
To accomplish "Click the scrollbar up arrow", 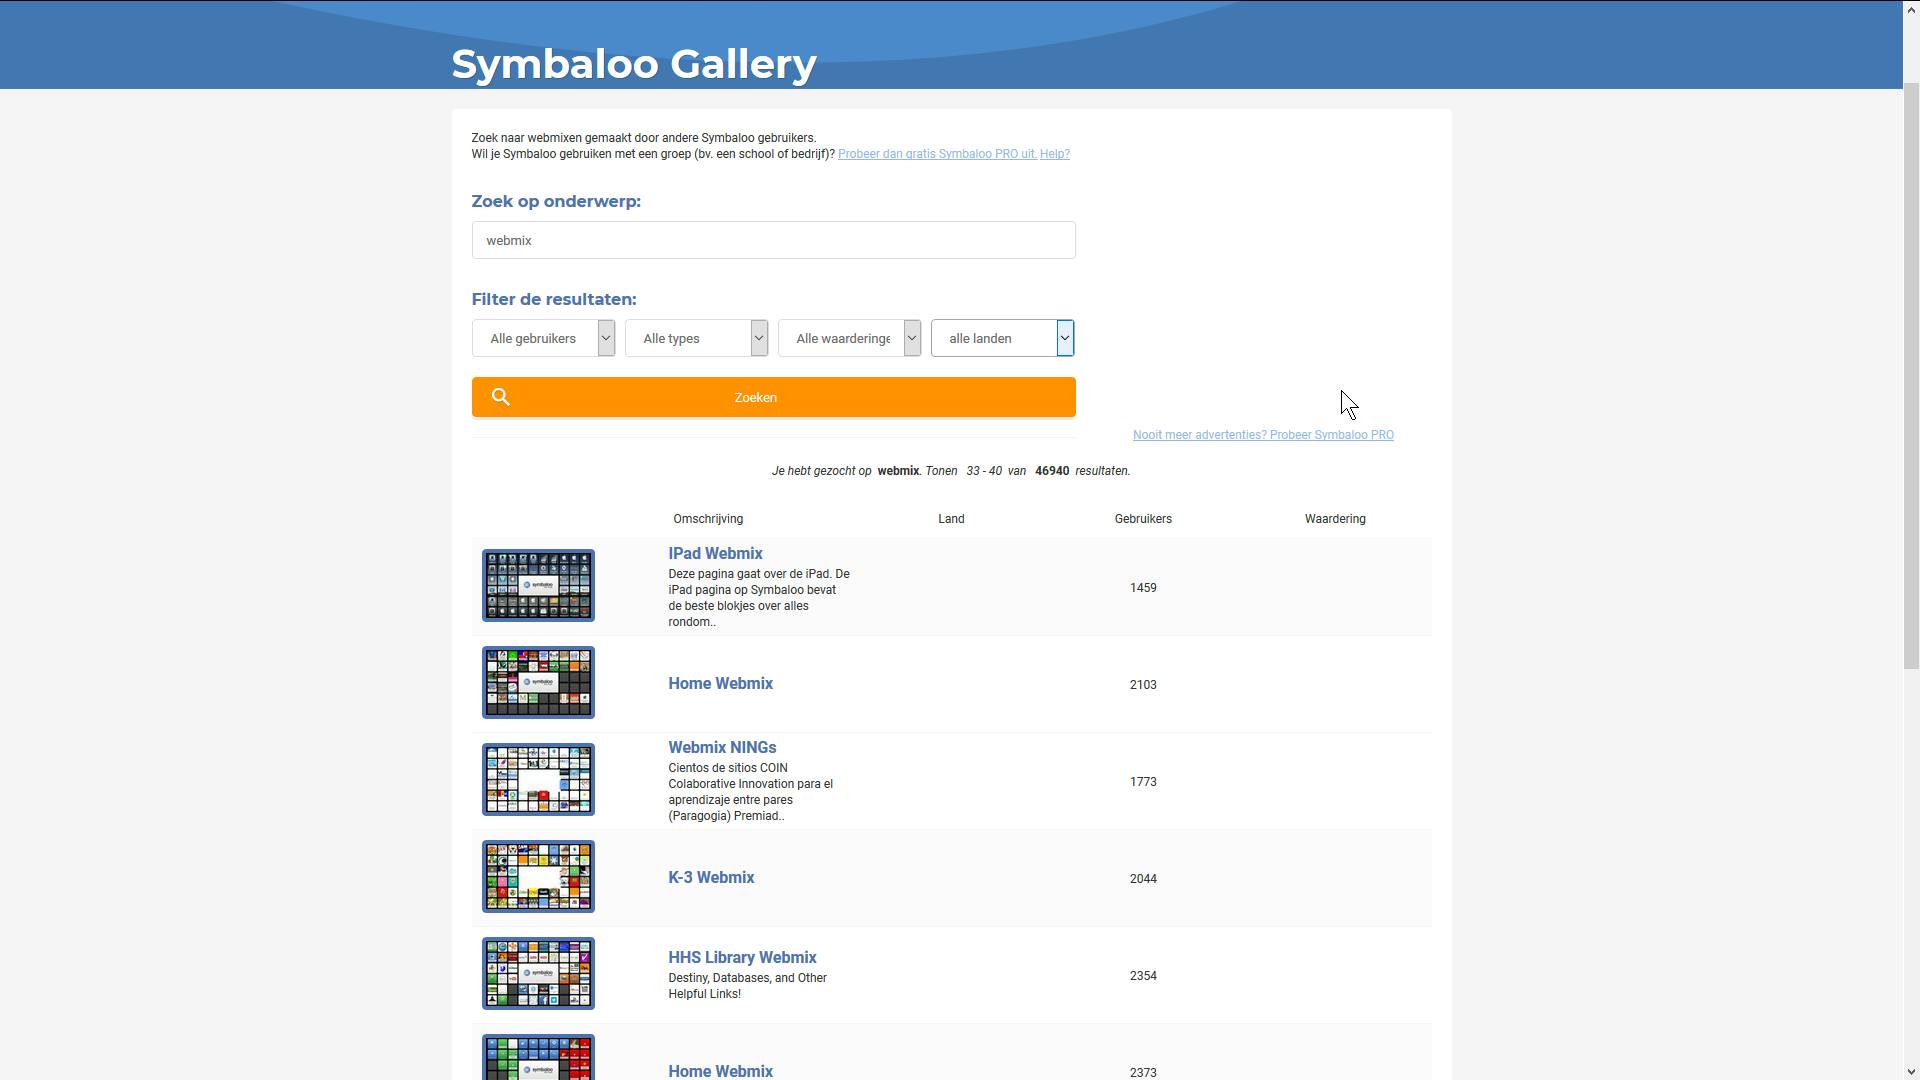I will 1911,8.
